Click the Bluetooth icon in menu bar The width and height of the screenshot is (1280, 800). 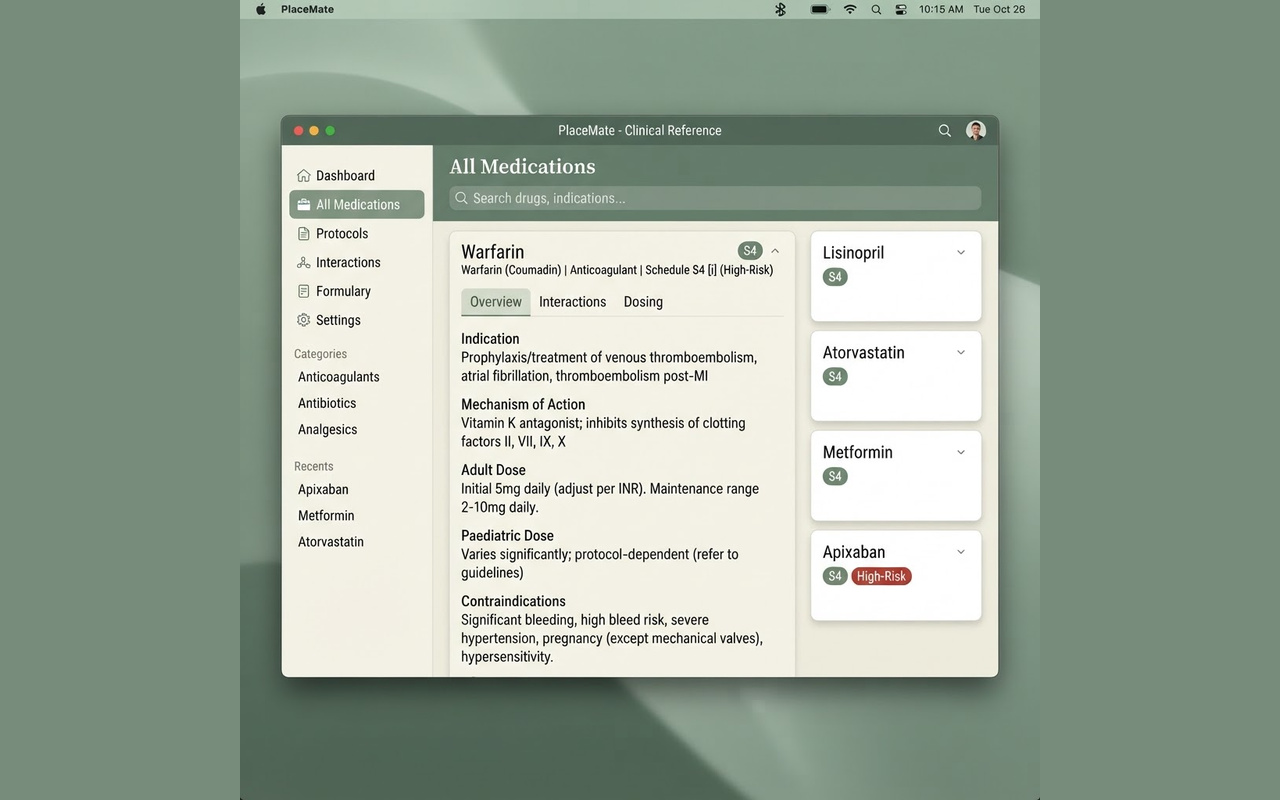781,9
